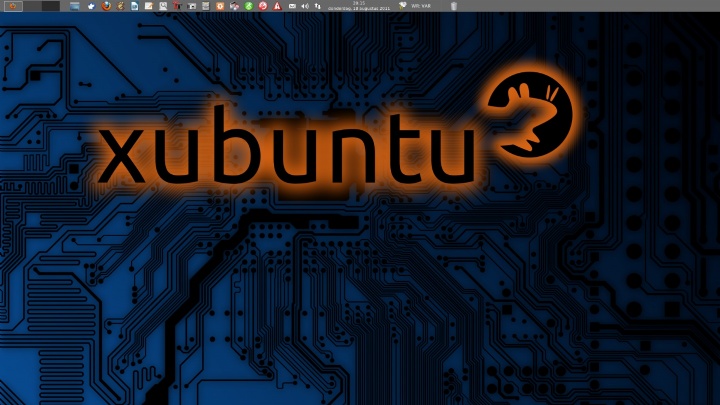Click the green circular launcher icon
This screenshot has height=405, width=720.
[x=248, y=6]
